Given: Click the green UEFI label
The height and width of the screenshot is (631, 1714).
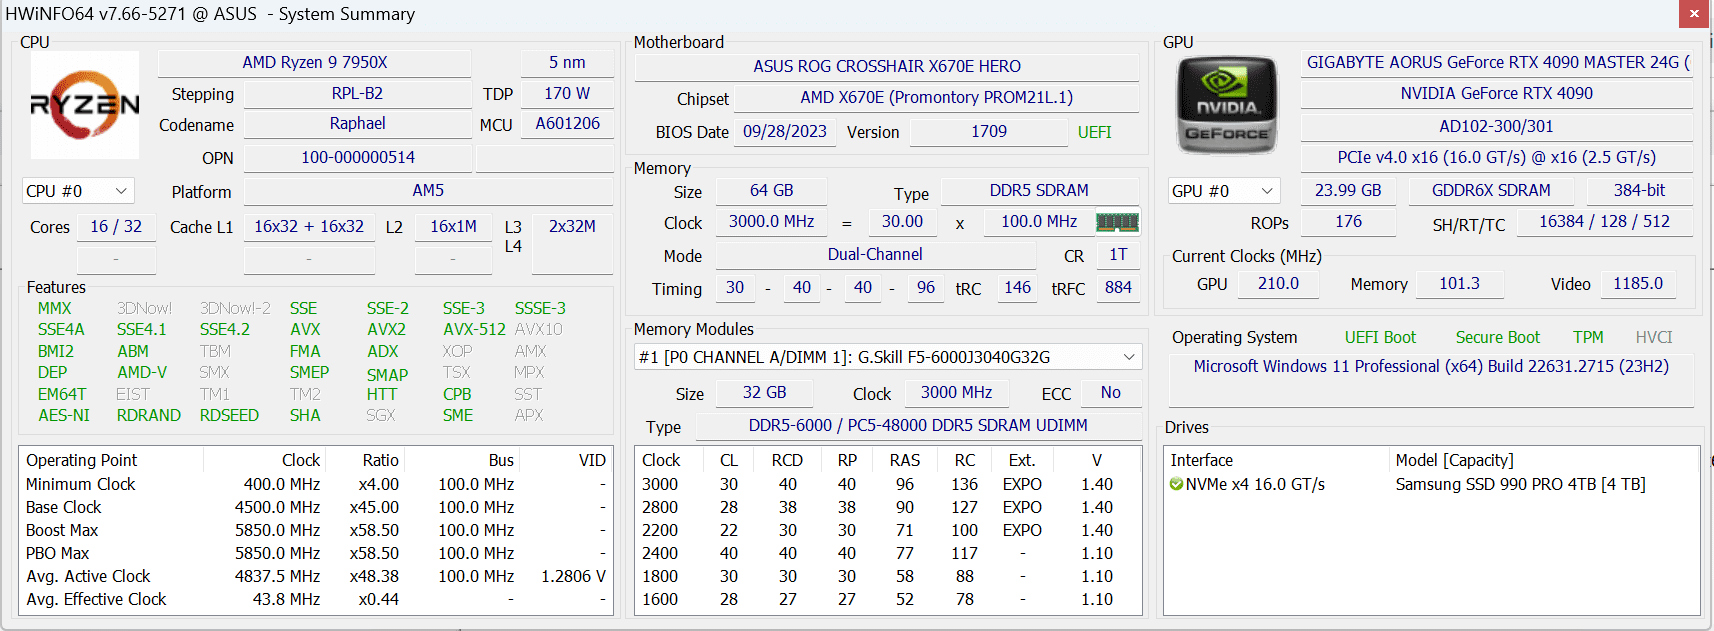Looking at the screenshot, I should 1094,132.
